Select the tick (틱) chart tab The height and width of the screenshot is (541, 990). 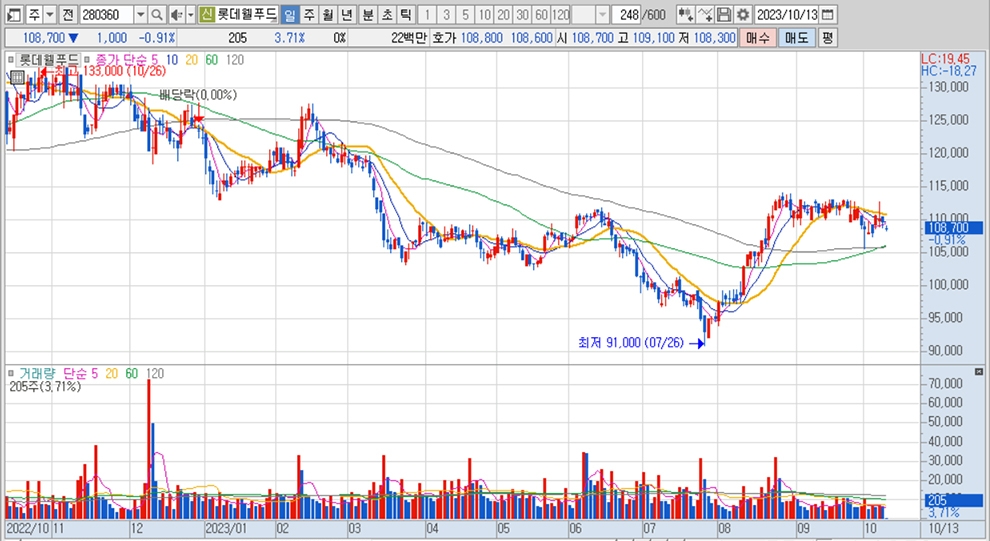tap(404, 15)
